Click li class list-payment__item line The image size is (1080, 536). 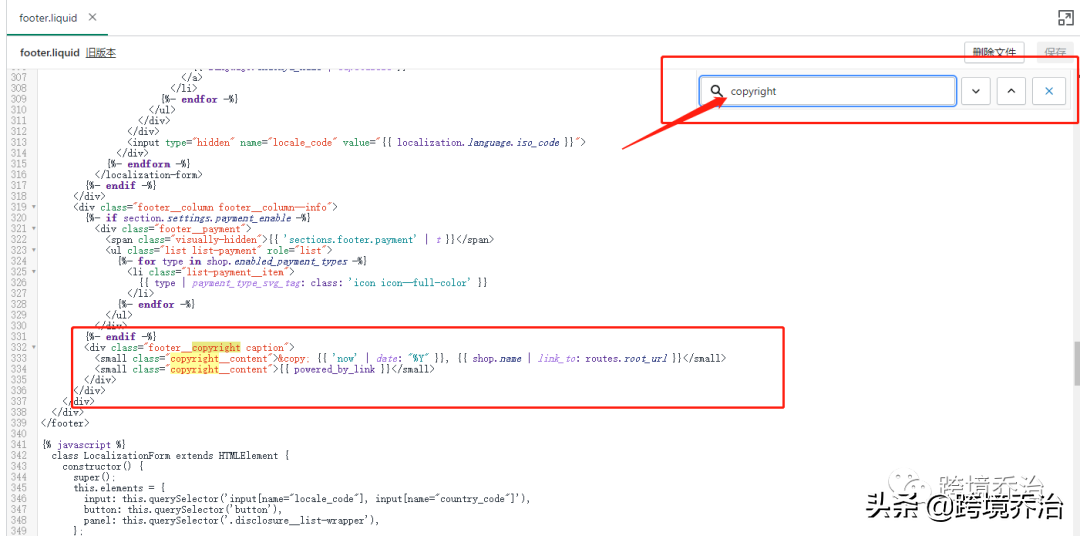click(211, 271)
